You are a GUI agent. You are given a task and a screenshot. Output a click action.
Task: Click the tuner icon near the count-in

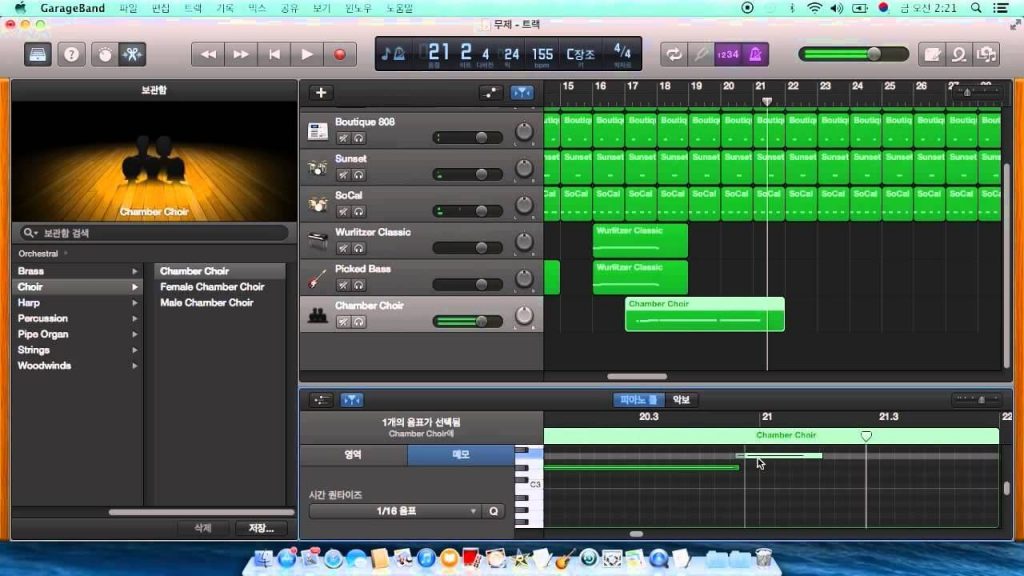pos(700,54)
